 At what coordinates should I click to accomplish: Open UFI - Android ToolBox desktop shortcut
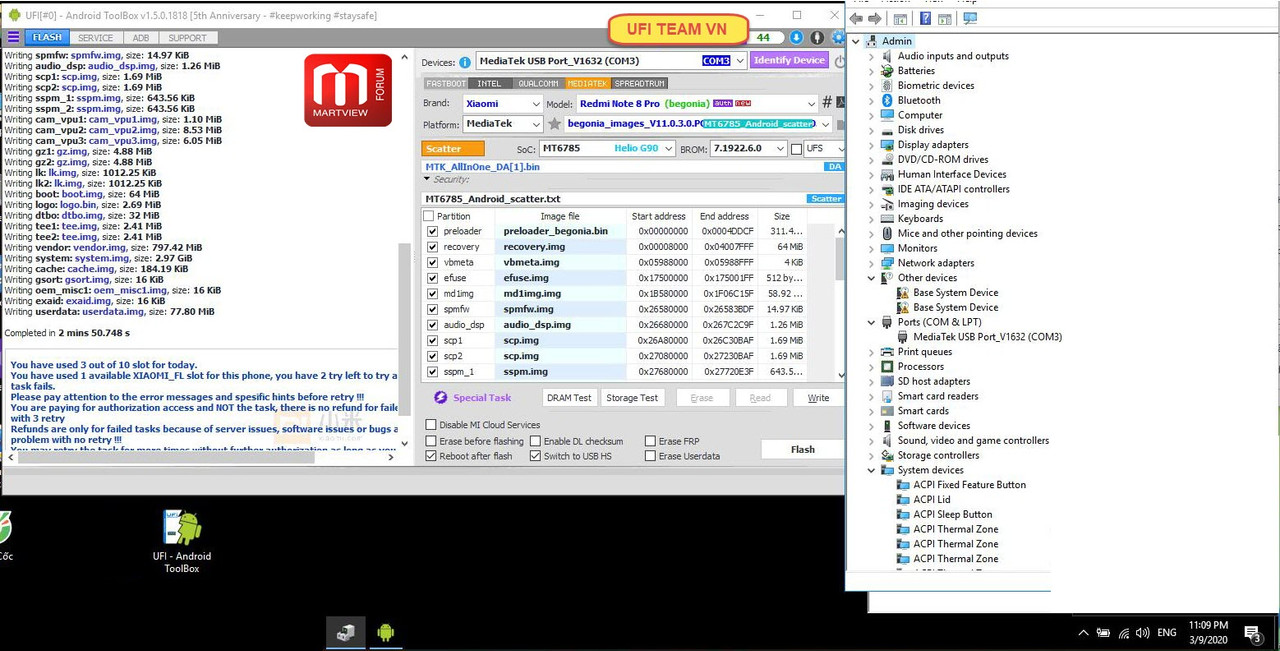pos(182,541)
